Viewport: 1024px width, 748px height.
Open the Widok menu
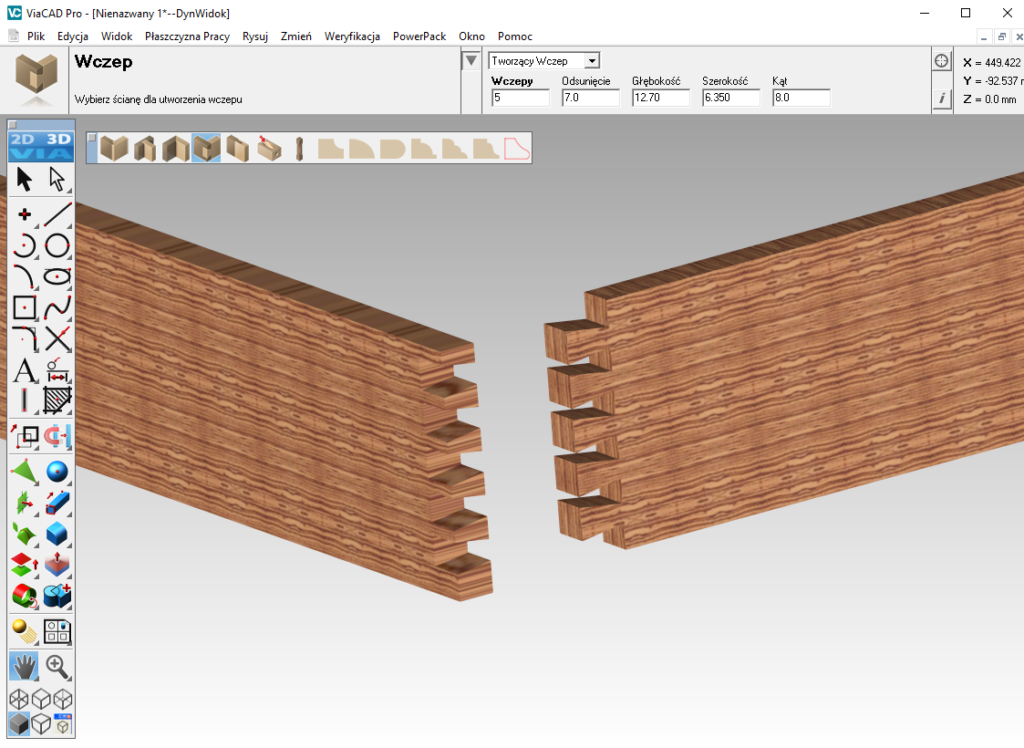116,36
